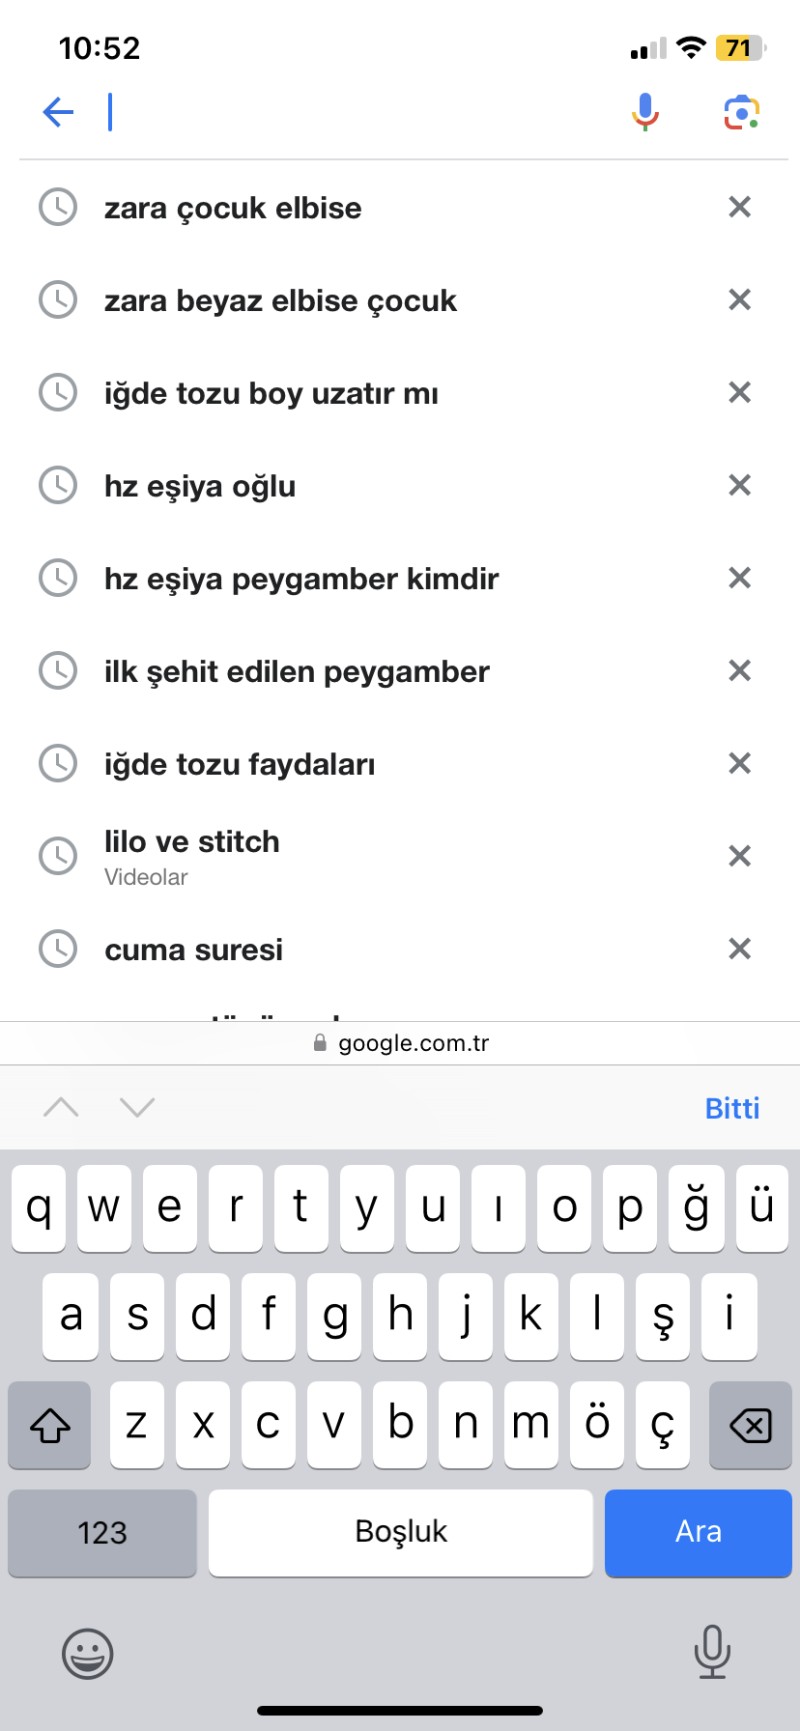Toggle the shift key
The width and height of the screenshot is (800, 1731).
(x=50, y=1425)
